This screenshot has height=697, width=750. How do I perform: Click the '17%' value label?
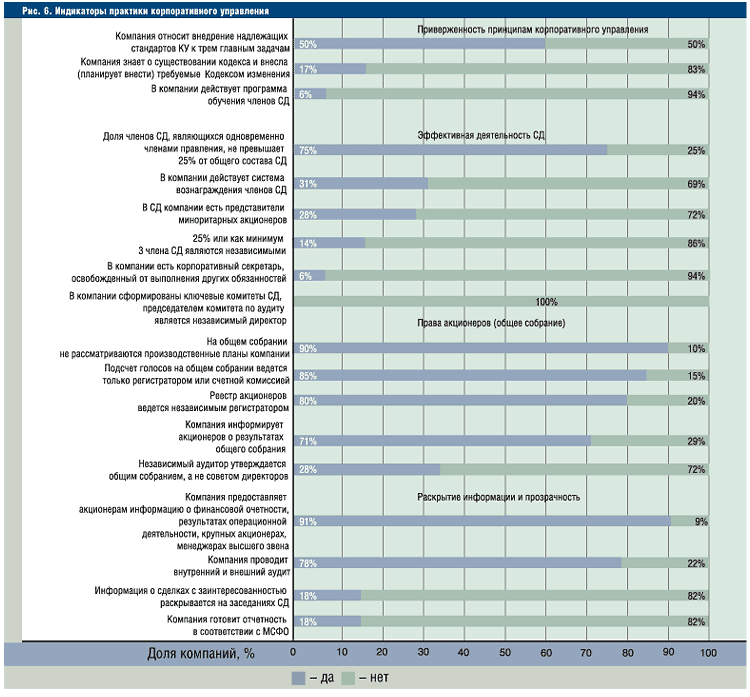coord(308,69)
